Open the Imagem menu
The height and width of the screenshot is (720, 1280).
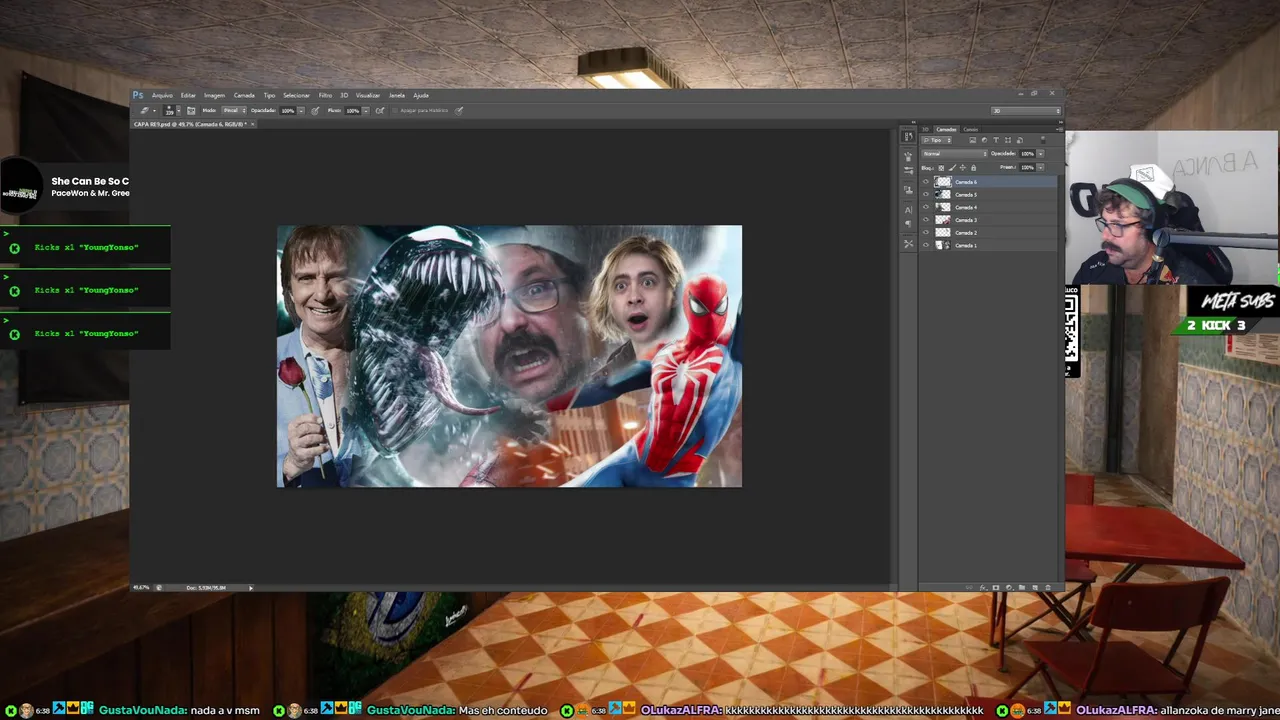click(214, 95)
